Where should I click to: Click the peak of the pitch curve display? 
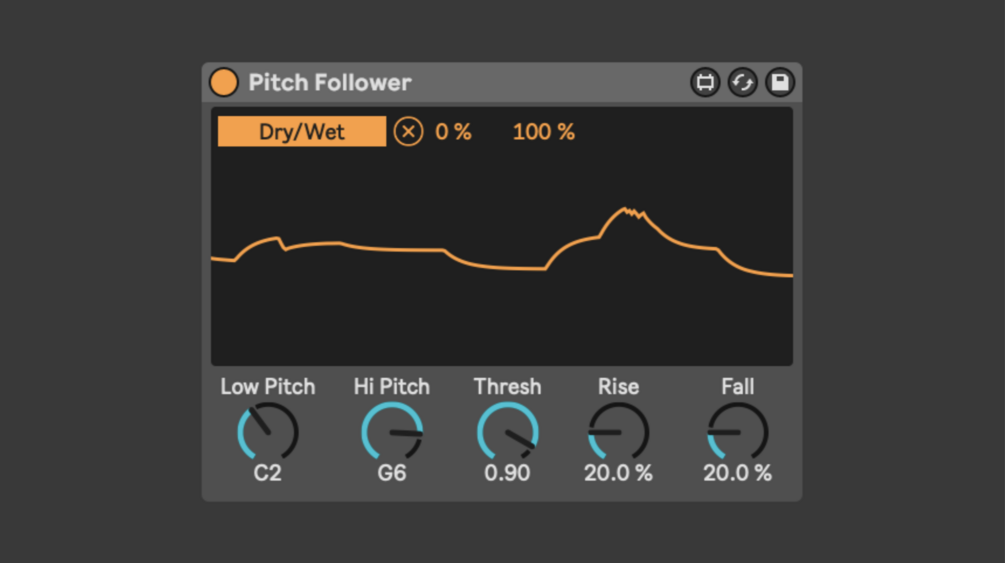coord(626,208)
